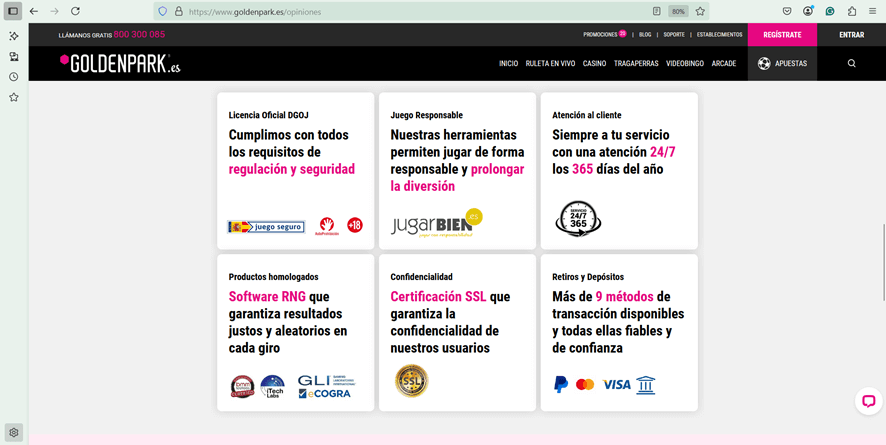
Task: Click the bank transfer building icon
Action: (645, 385)
